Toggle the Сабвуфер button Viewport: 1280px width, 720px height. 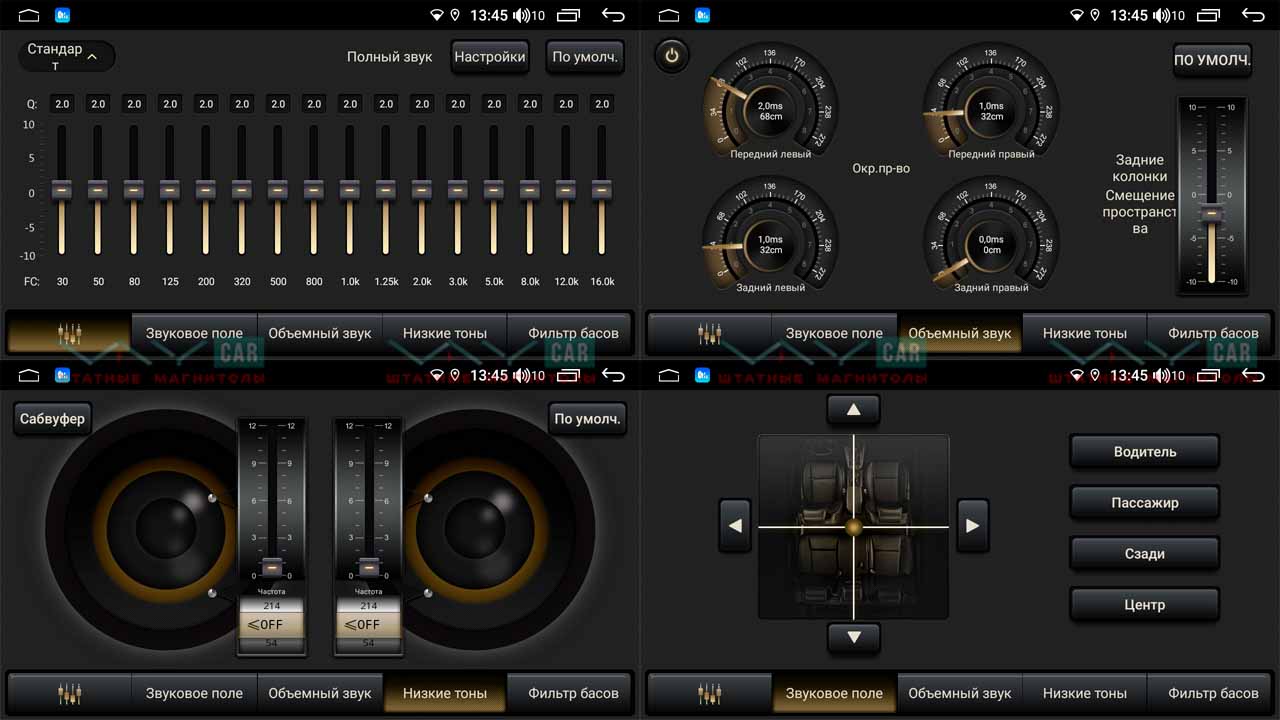[52, 418]
